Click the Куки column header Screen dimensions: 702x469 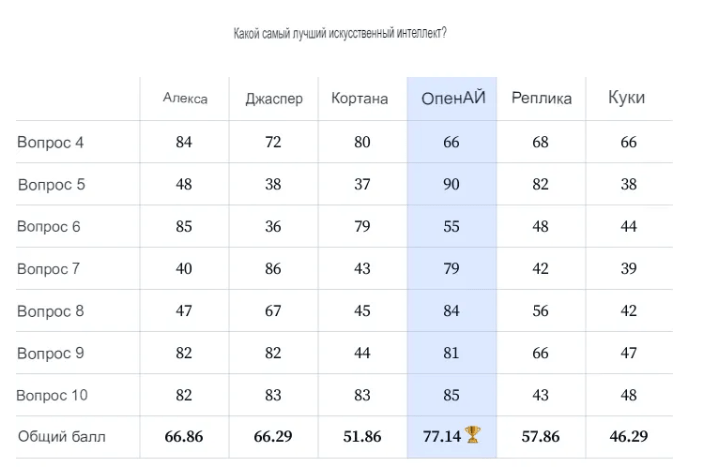click(x=626, y=98)
